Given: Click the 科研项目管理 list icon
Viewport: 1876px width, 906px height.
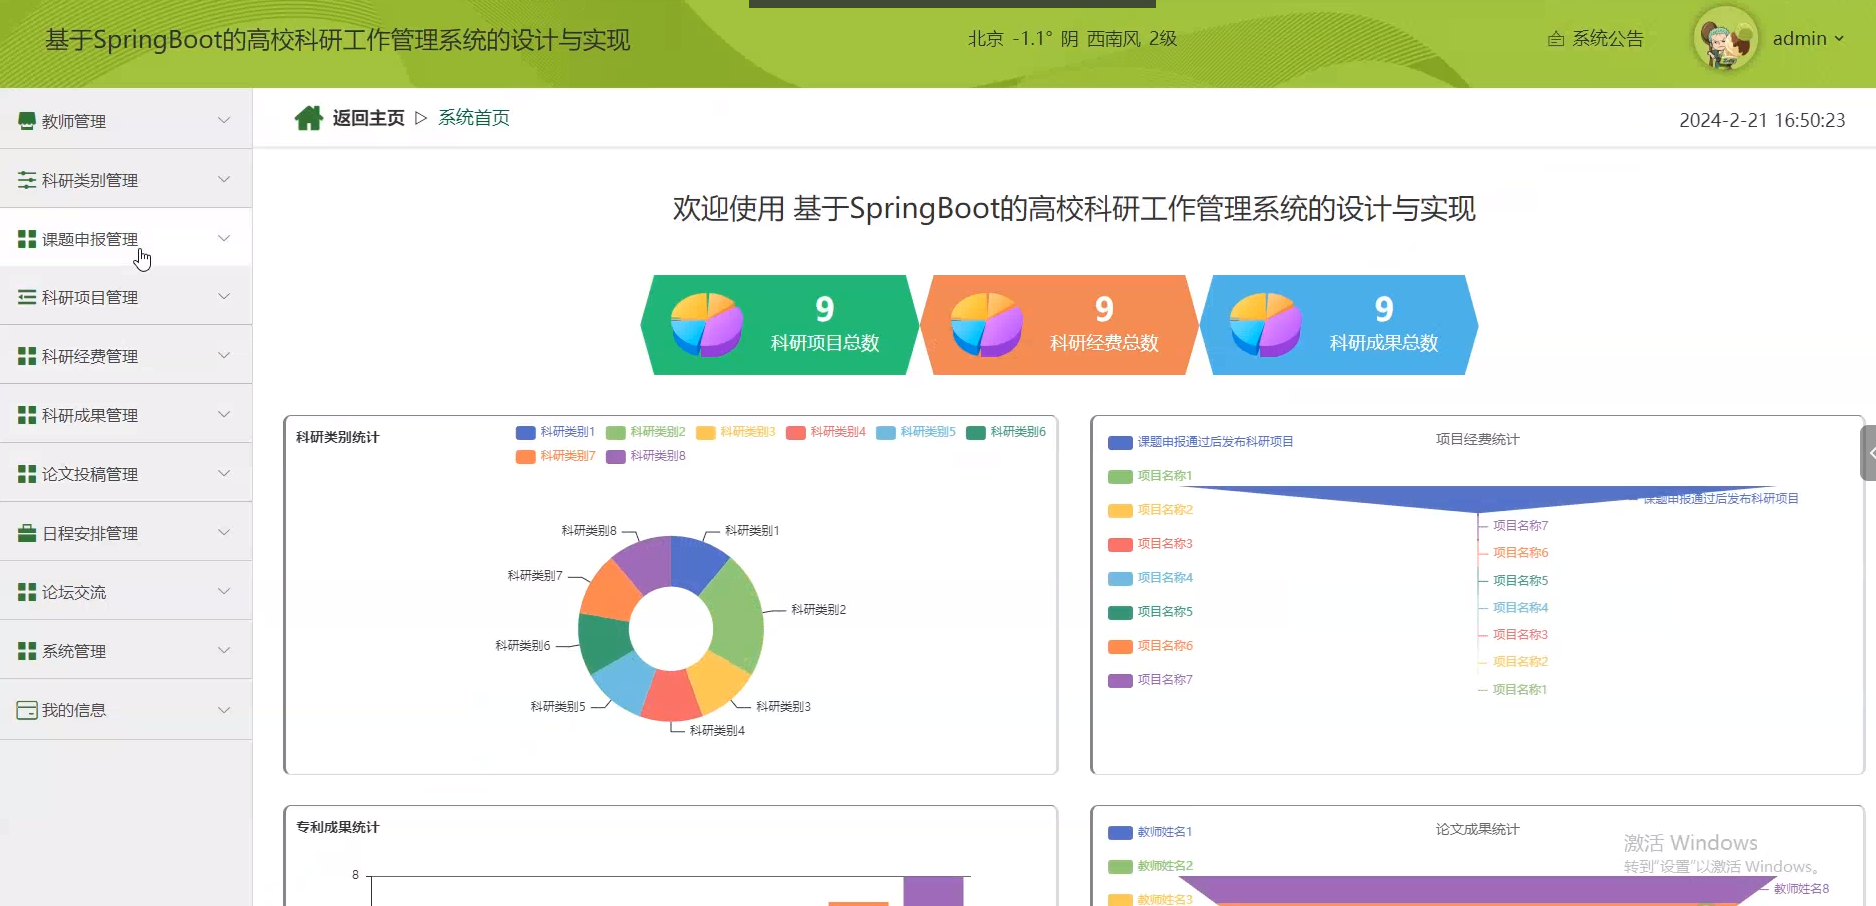Looking at the screenshot, I should tap(27, 297).
